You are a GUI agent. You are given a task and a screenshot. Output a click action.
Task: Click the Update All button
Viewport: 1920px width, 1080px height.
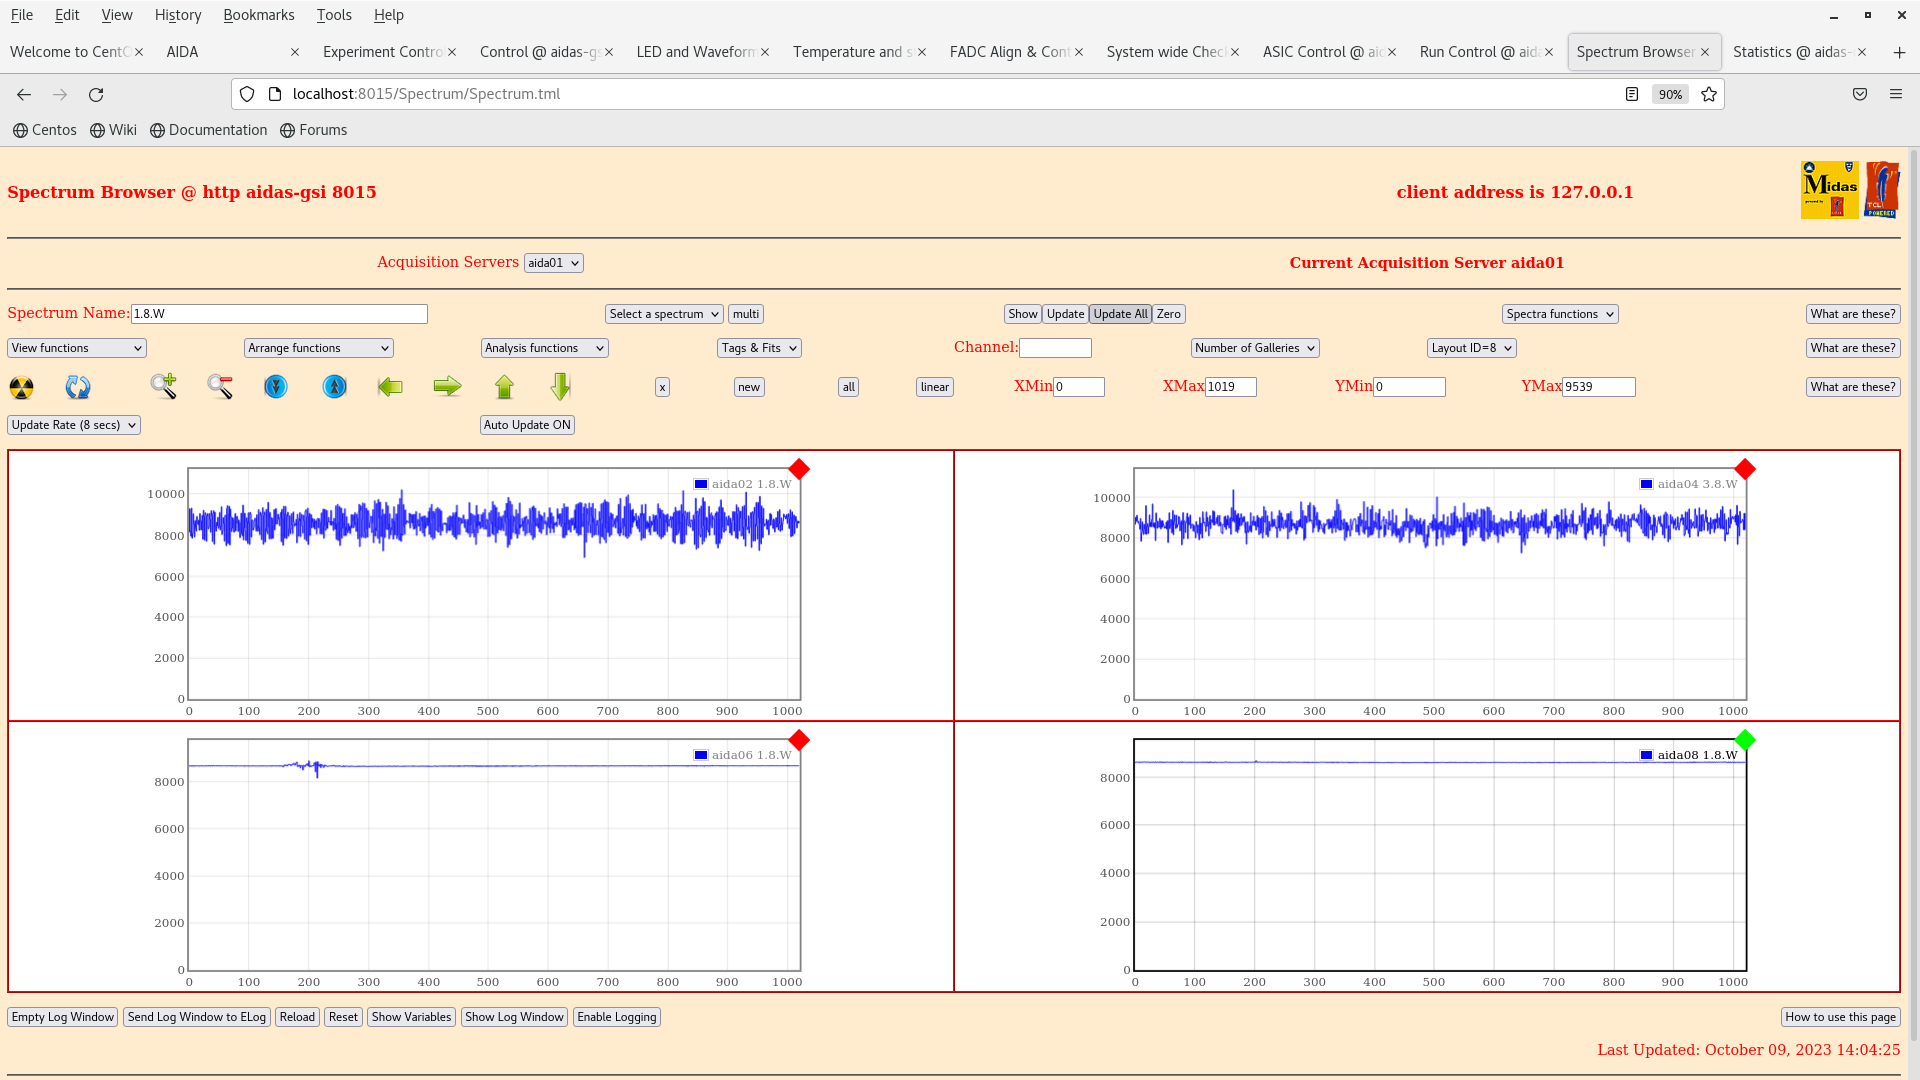pyautogui.click(x=1120, y=314)
